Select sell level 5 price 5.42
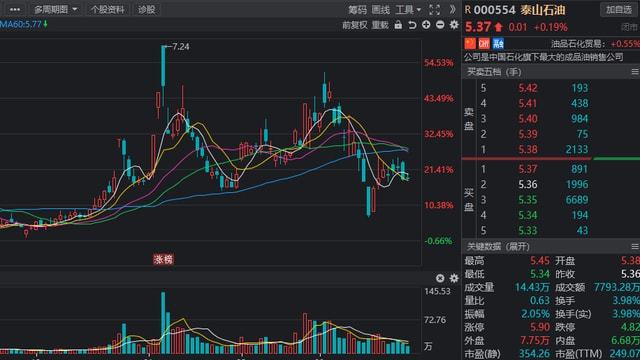This screenshot has height=360, width=640. coord(528,88)
